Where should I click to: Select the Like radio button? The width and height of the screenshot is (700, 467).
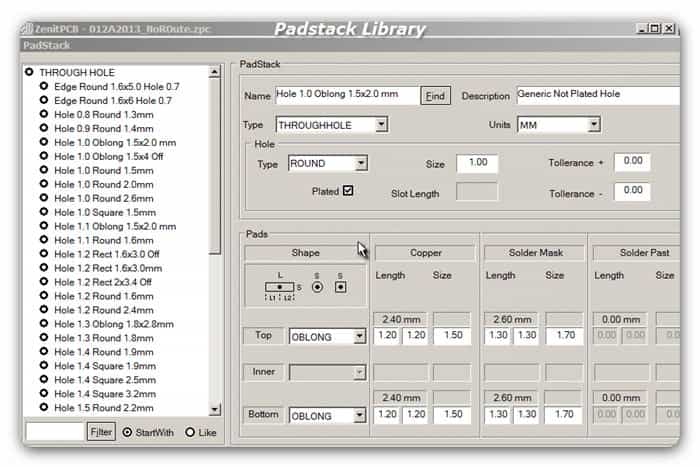pyautogui.click(x=190, y=432)
